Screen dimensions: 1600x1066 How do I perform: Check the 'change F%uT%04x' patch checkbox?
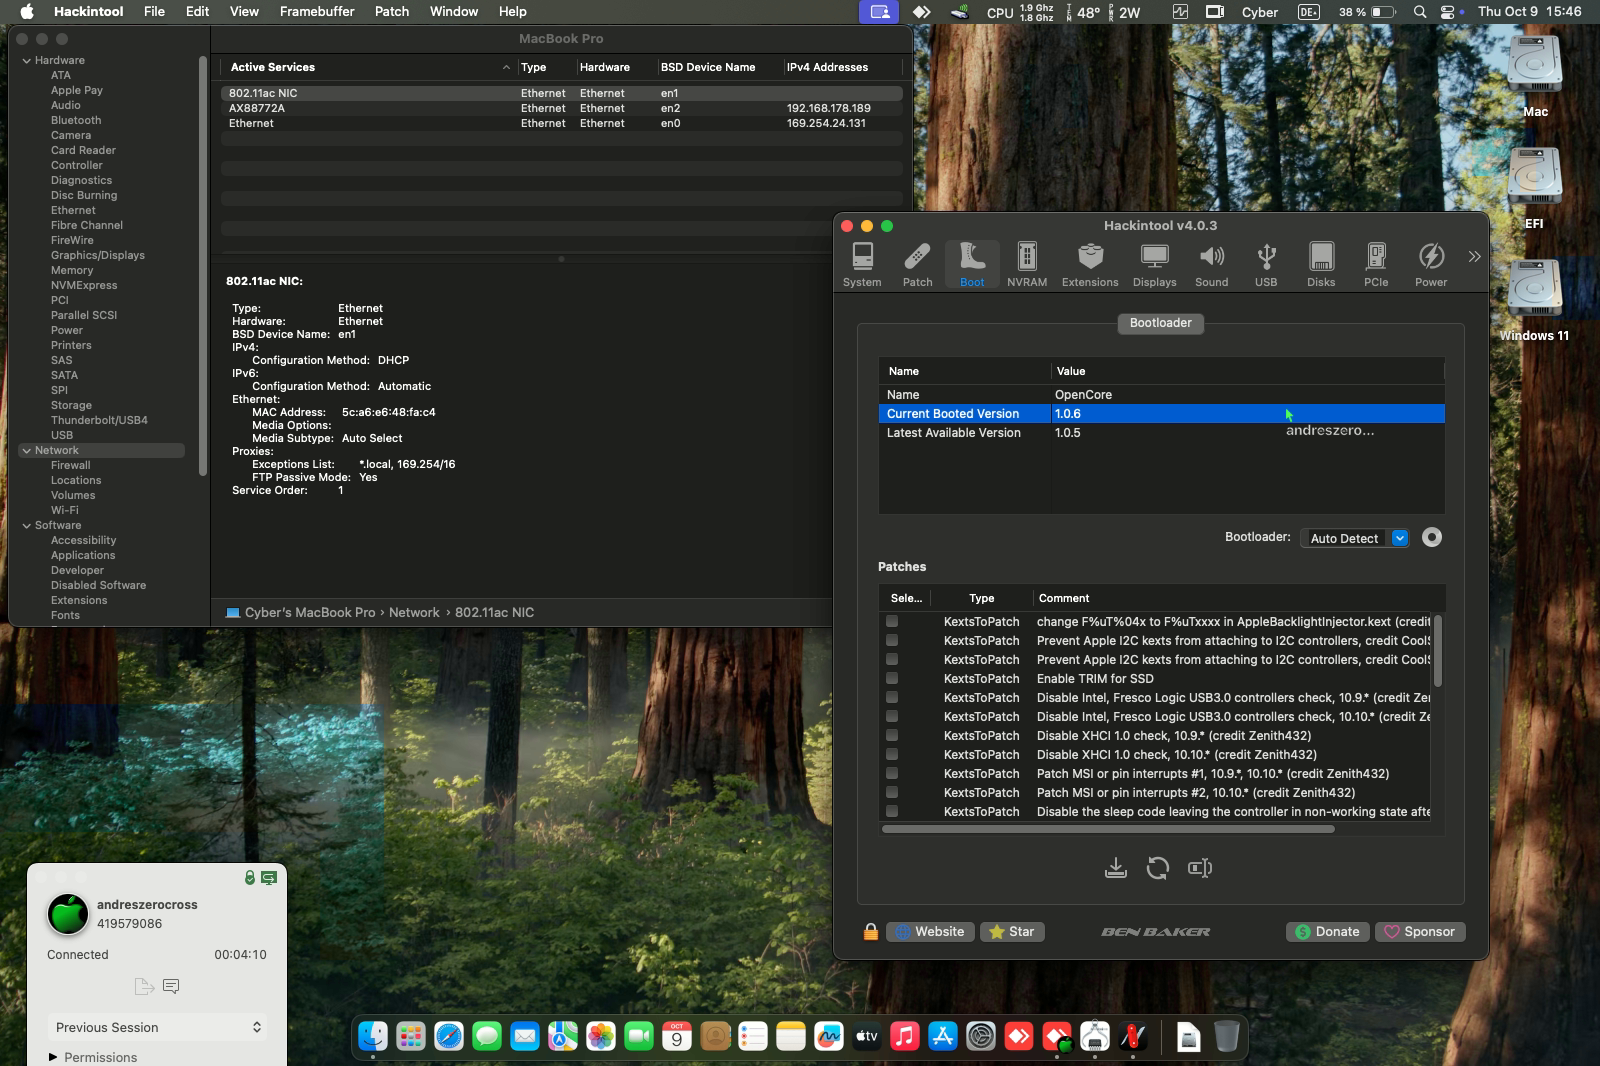coord(892,622)
